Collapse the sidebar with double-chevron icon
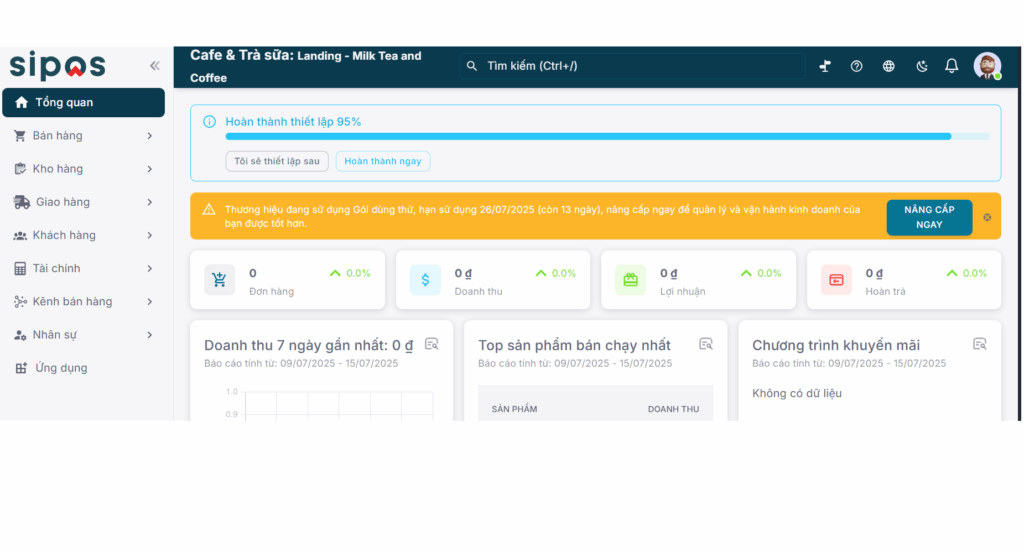Screen dimensions: 1024x552 click(154, 66)
